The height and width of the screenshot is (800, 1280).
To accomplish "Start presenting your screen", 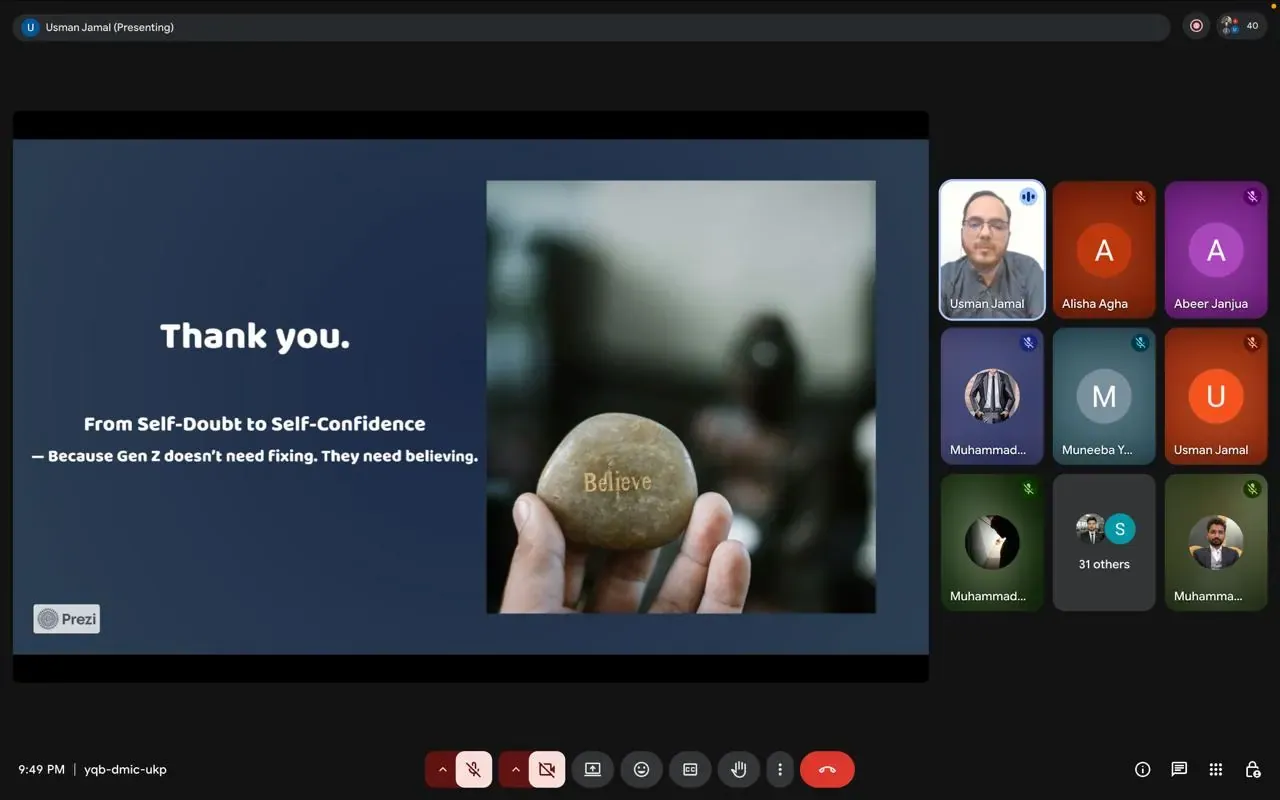I will 593,770.
